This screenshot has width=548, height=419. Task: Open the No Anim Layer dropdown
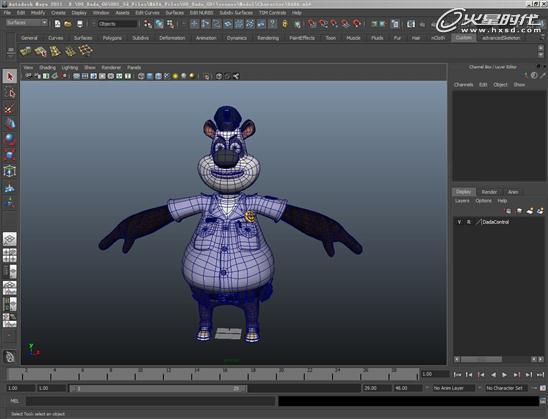point(453,388)
